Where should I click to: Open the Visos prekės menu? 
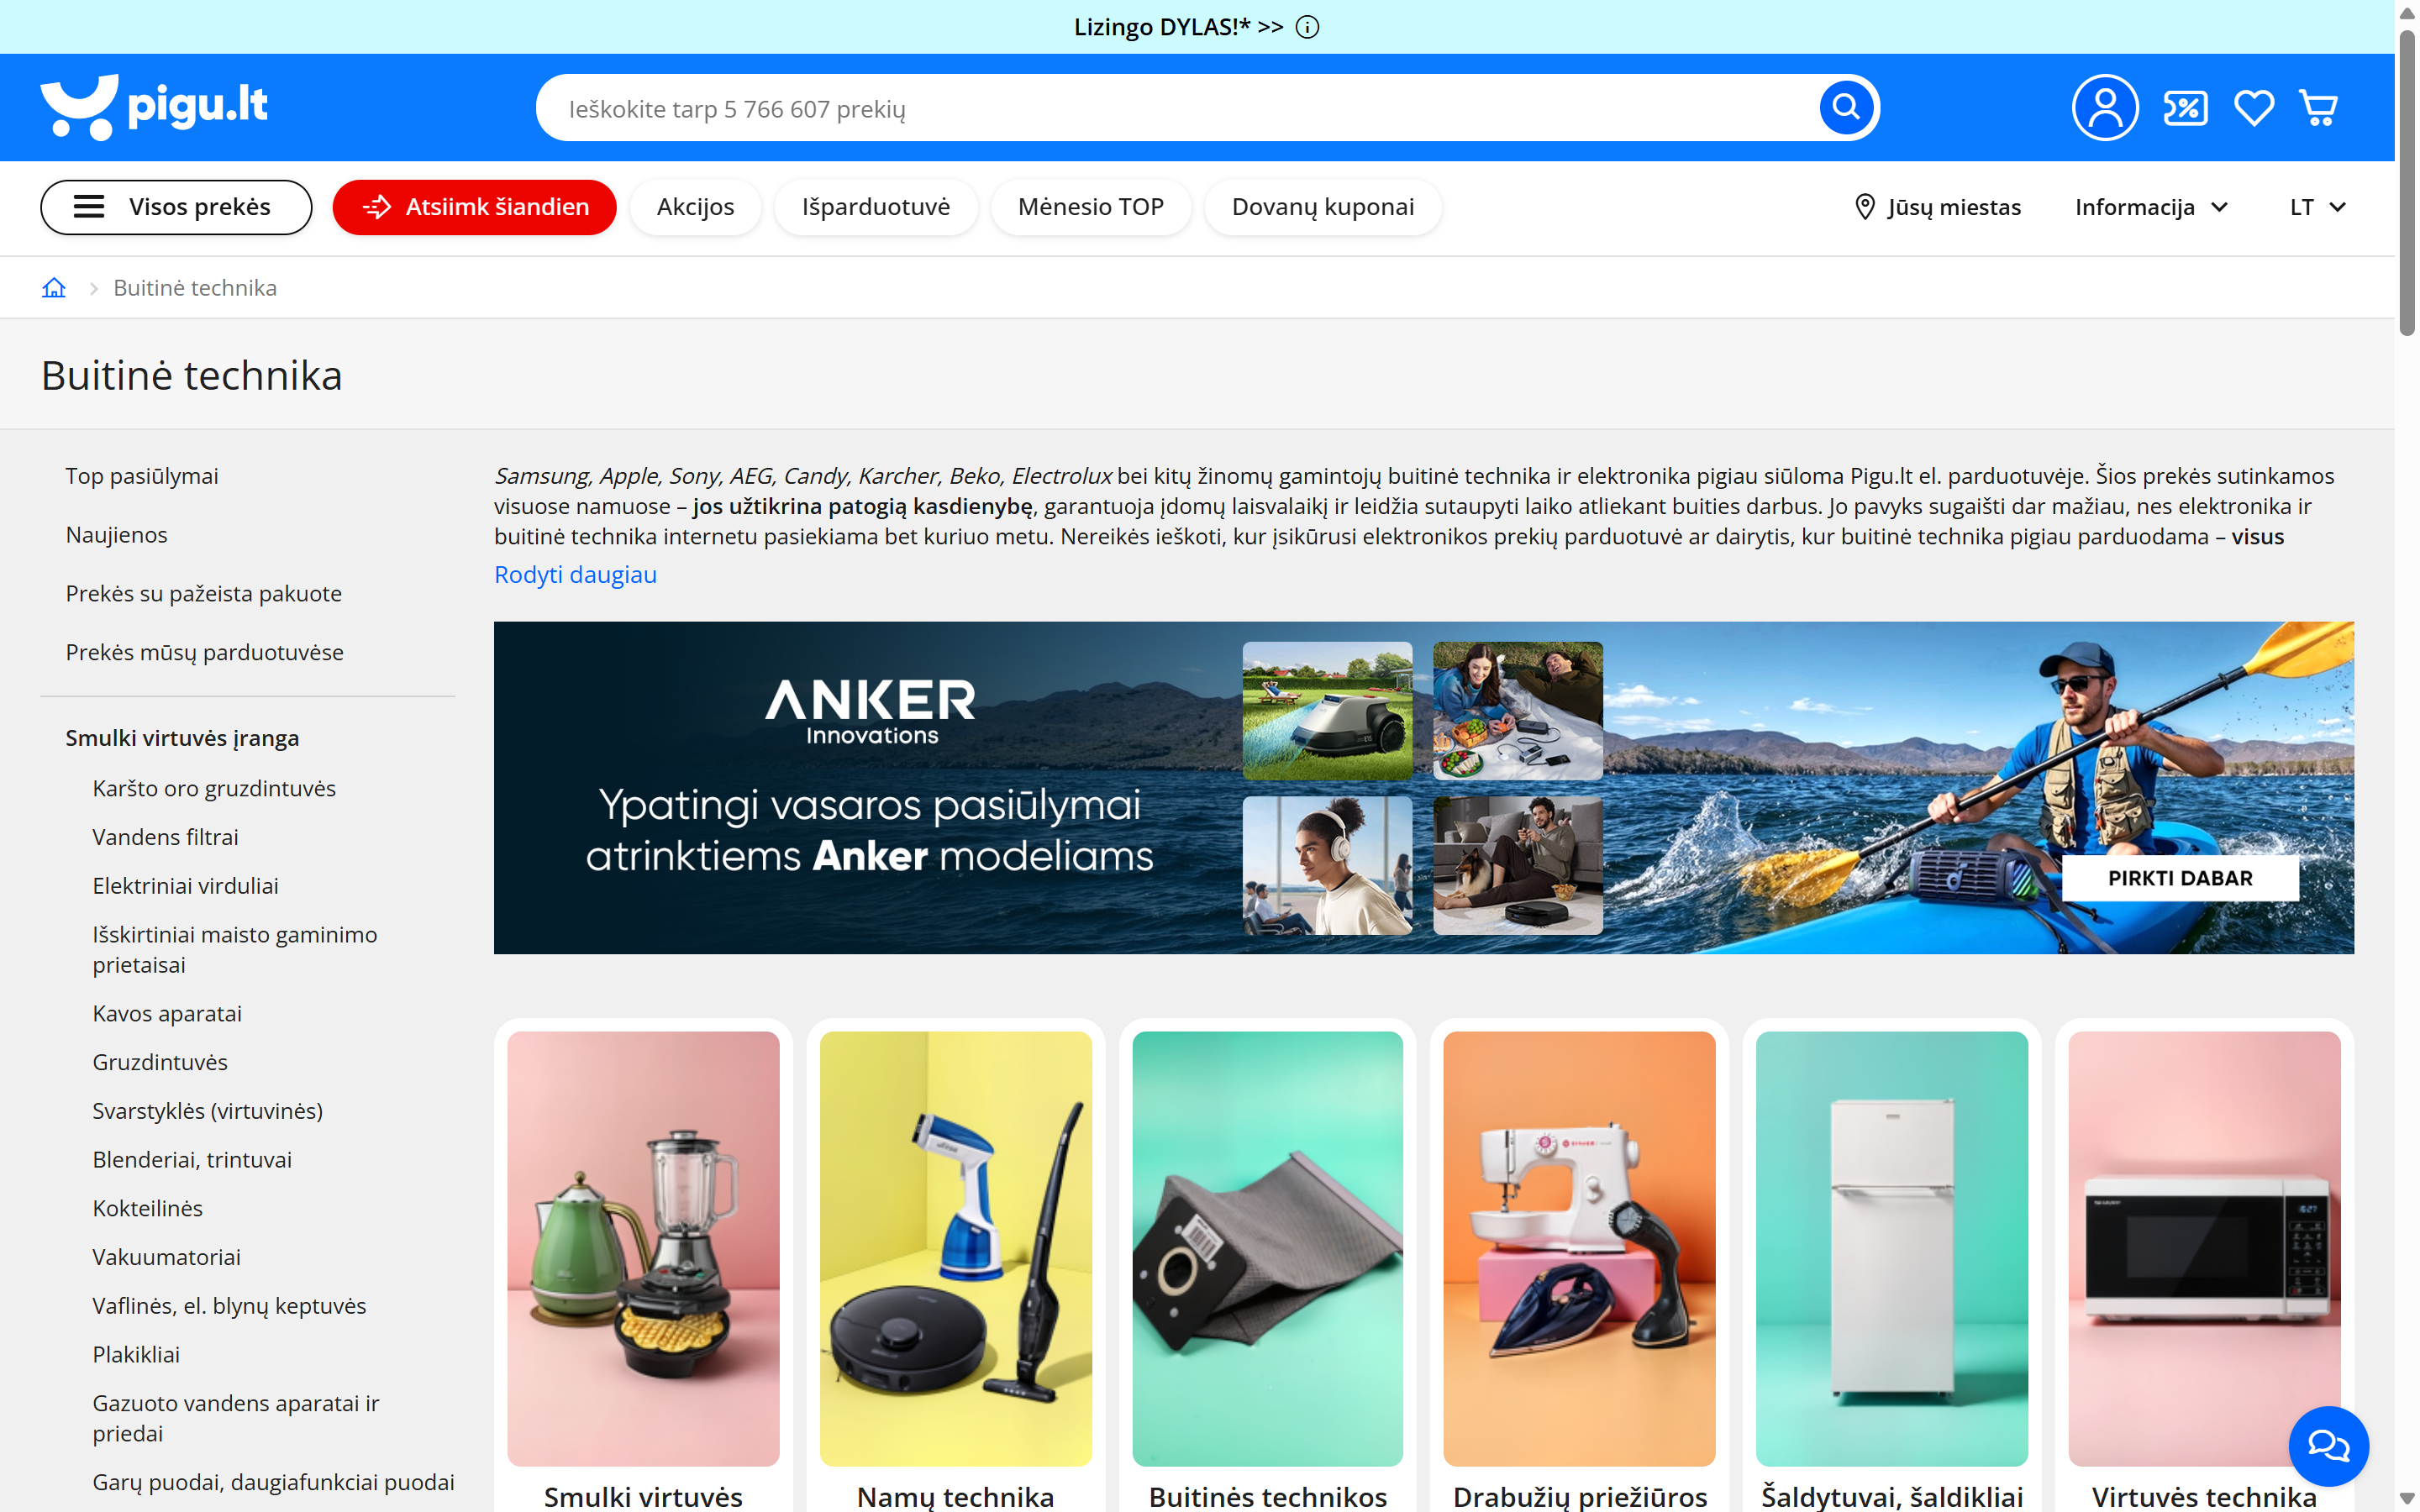(x=176, y=207)
